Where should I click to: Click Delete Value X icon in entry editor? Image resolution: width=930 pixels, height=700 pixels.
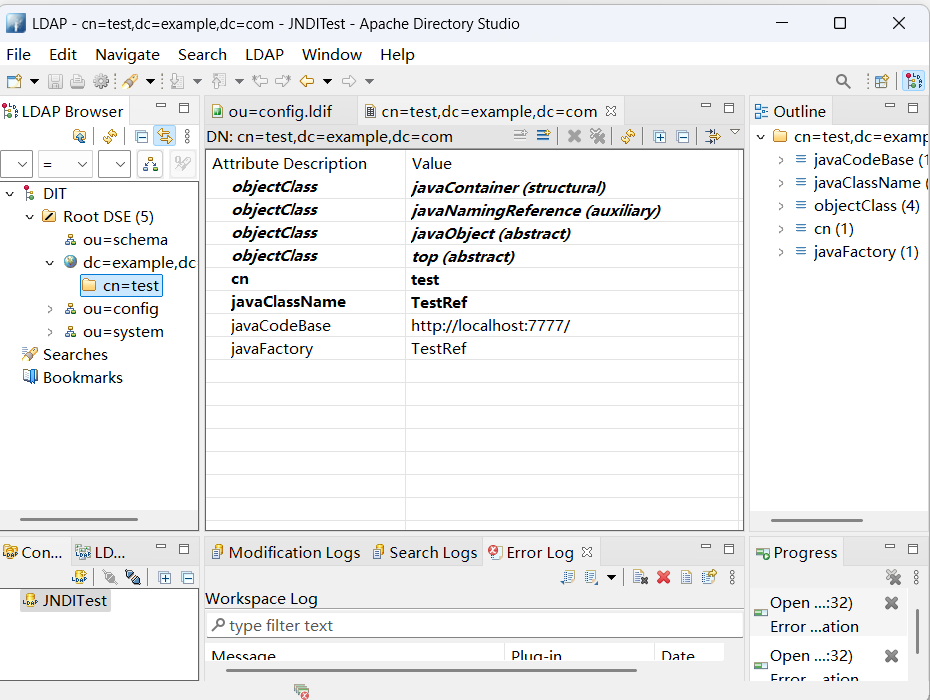(574, 136)
